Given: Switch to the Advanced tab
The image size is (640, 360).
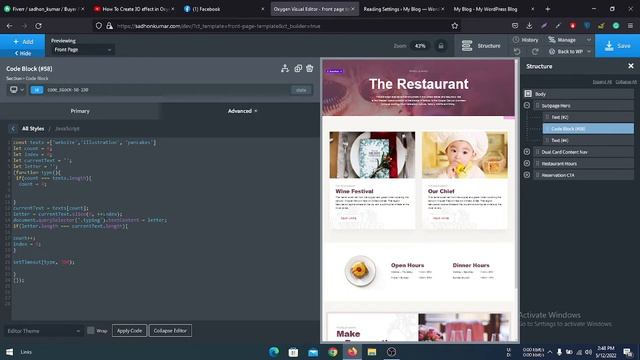Looking at the screenshot, I should 242,111.
